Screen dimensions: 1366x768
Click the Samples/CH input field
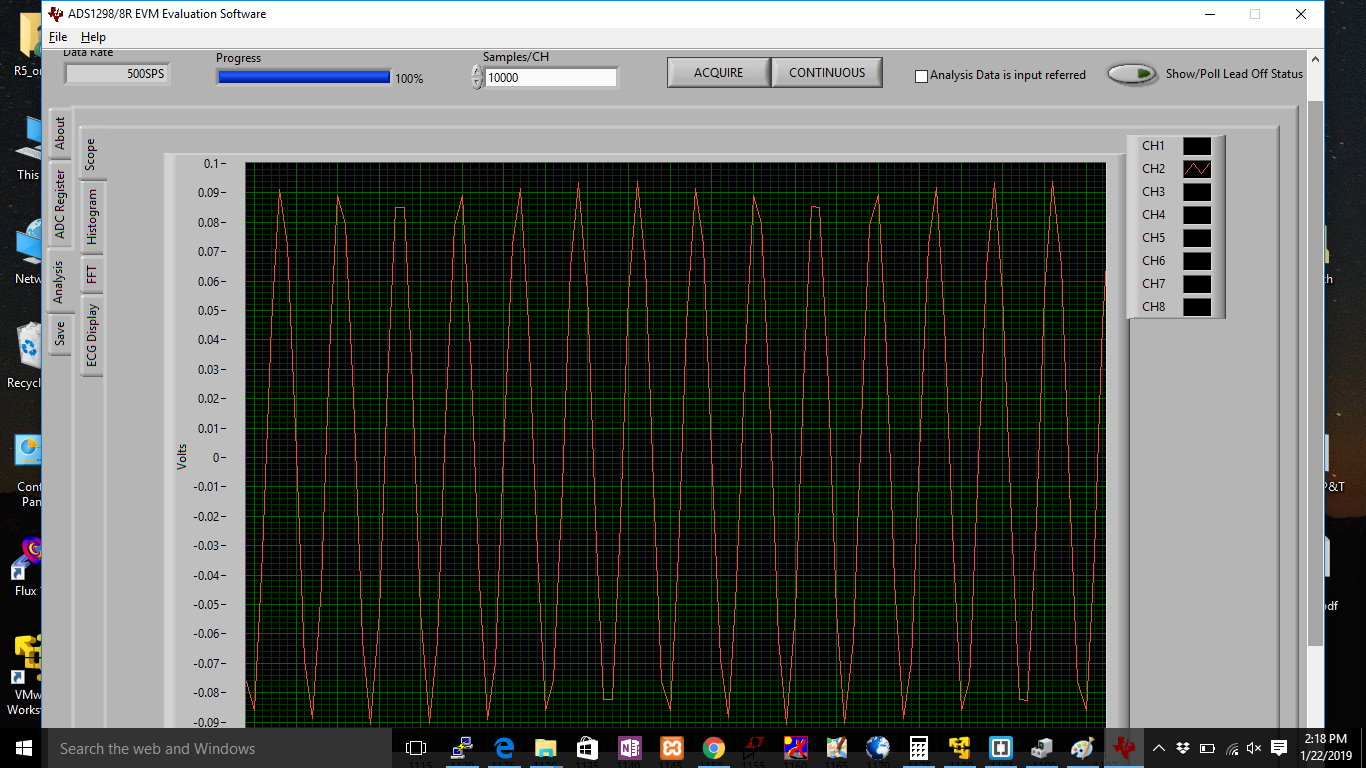(x=551, y=77)
